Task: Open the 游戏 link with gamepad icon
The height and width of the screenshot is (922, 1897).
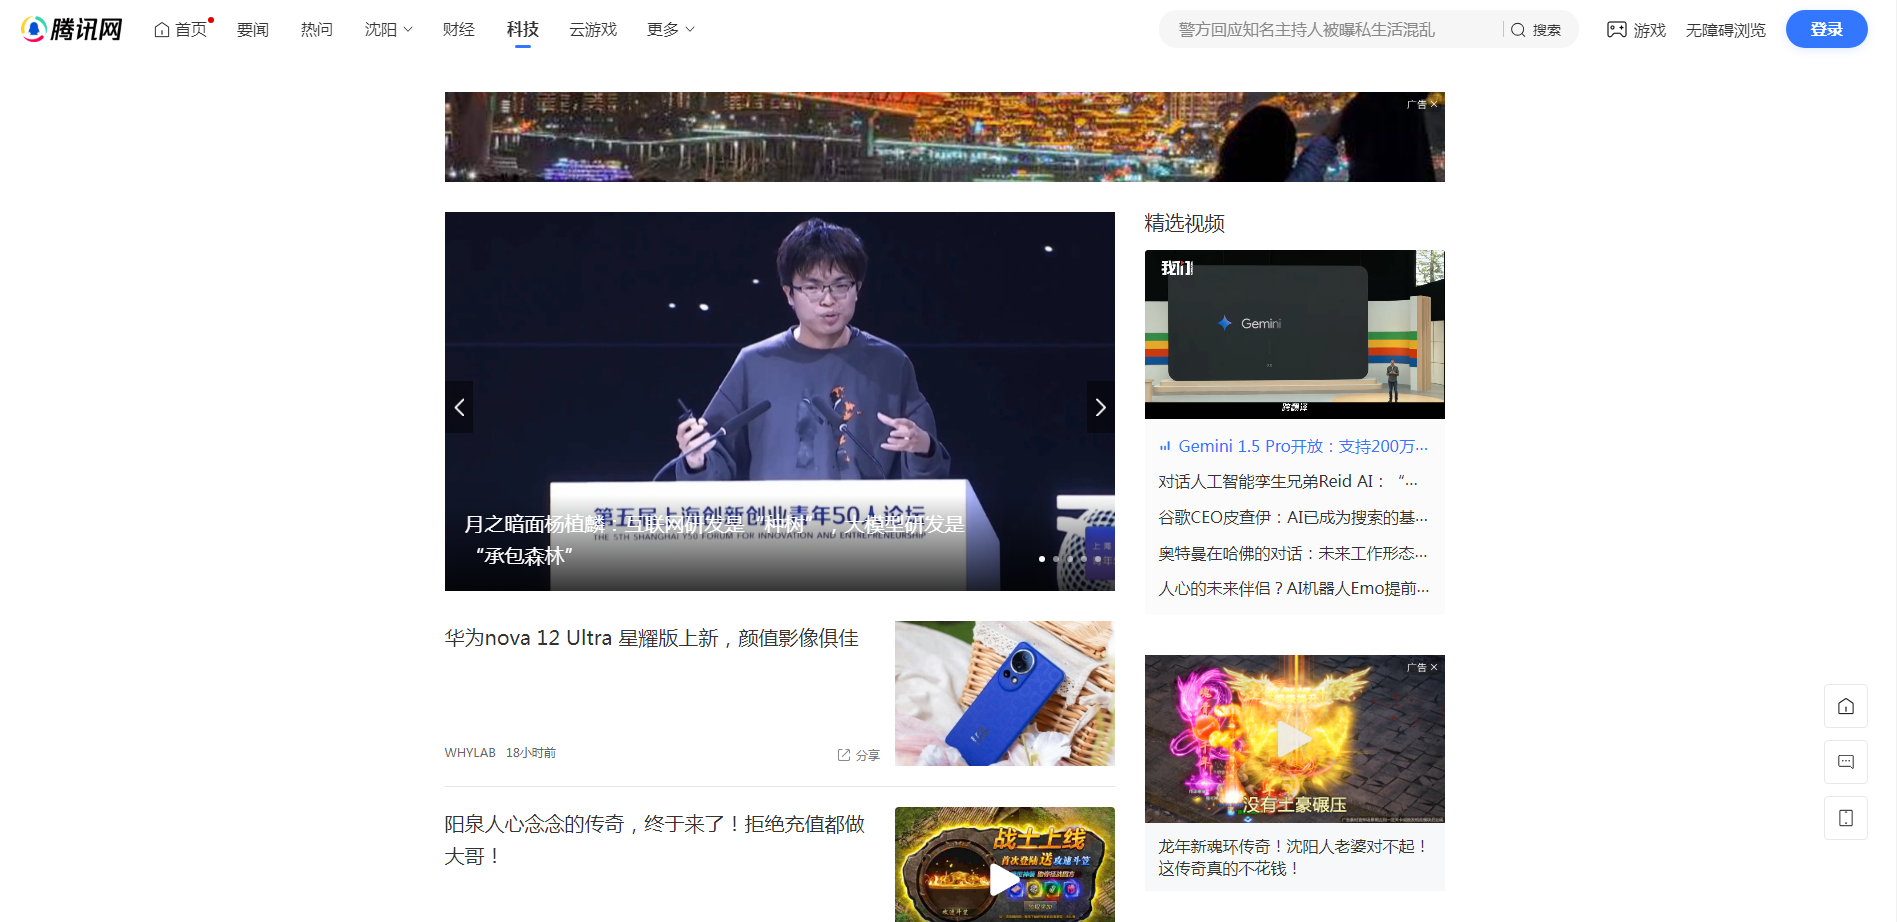Action: pyautogui.click(x=1636, y=30)
